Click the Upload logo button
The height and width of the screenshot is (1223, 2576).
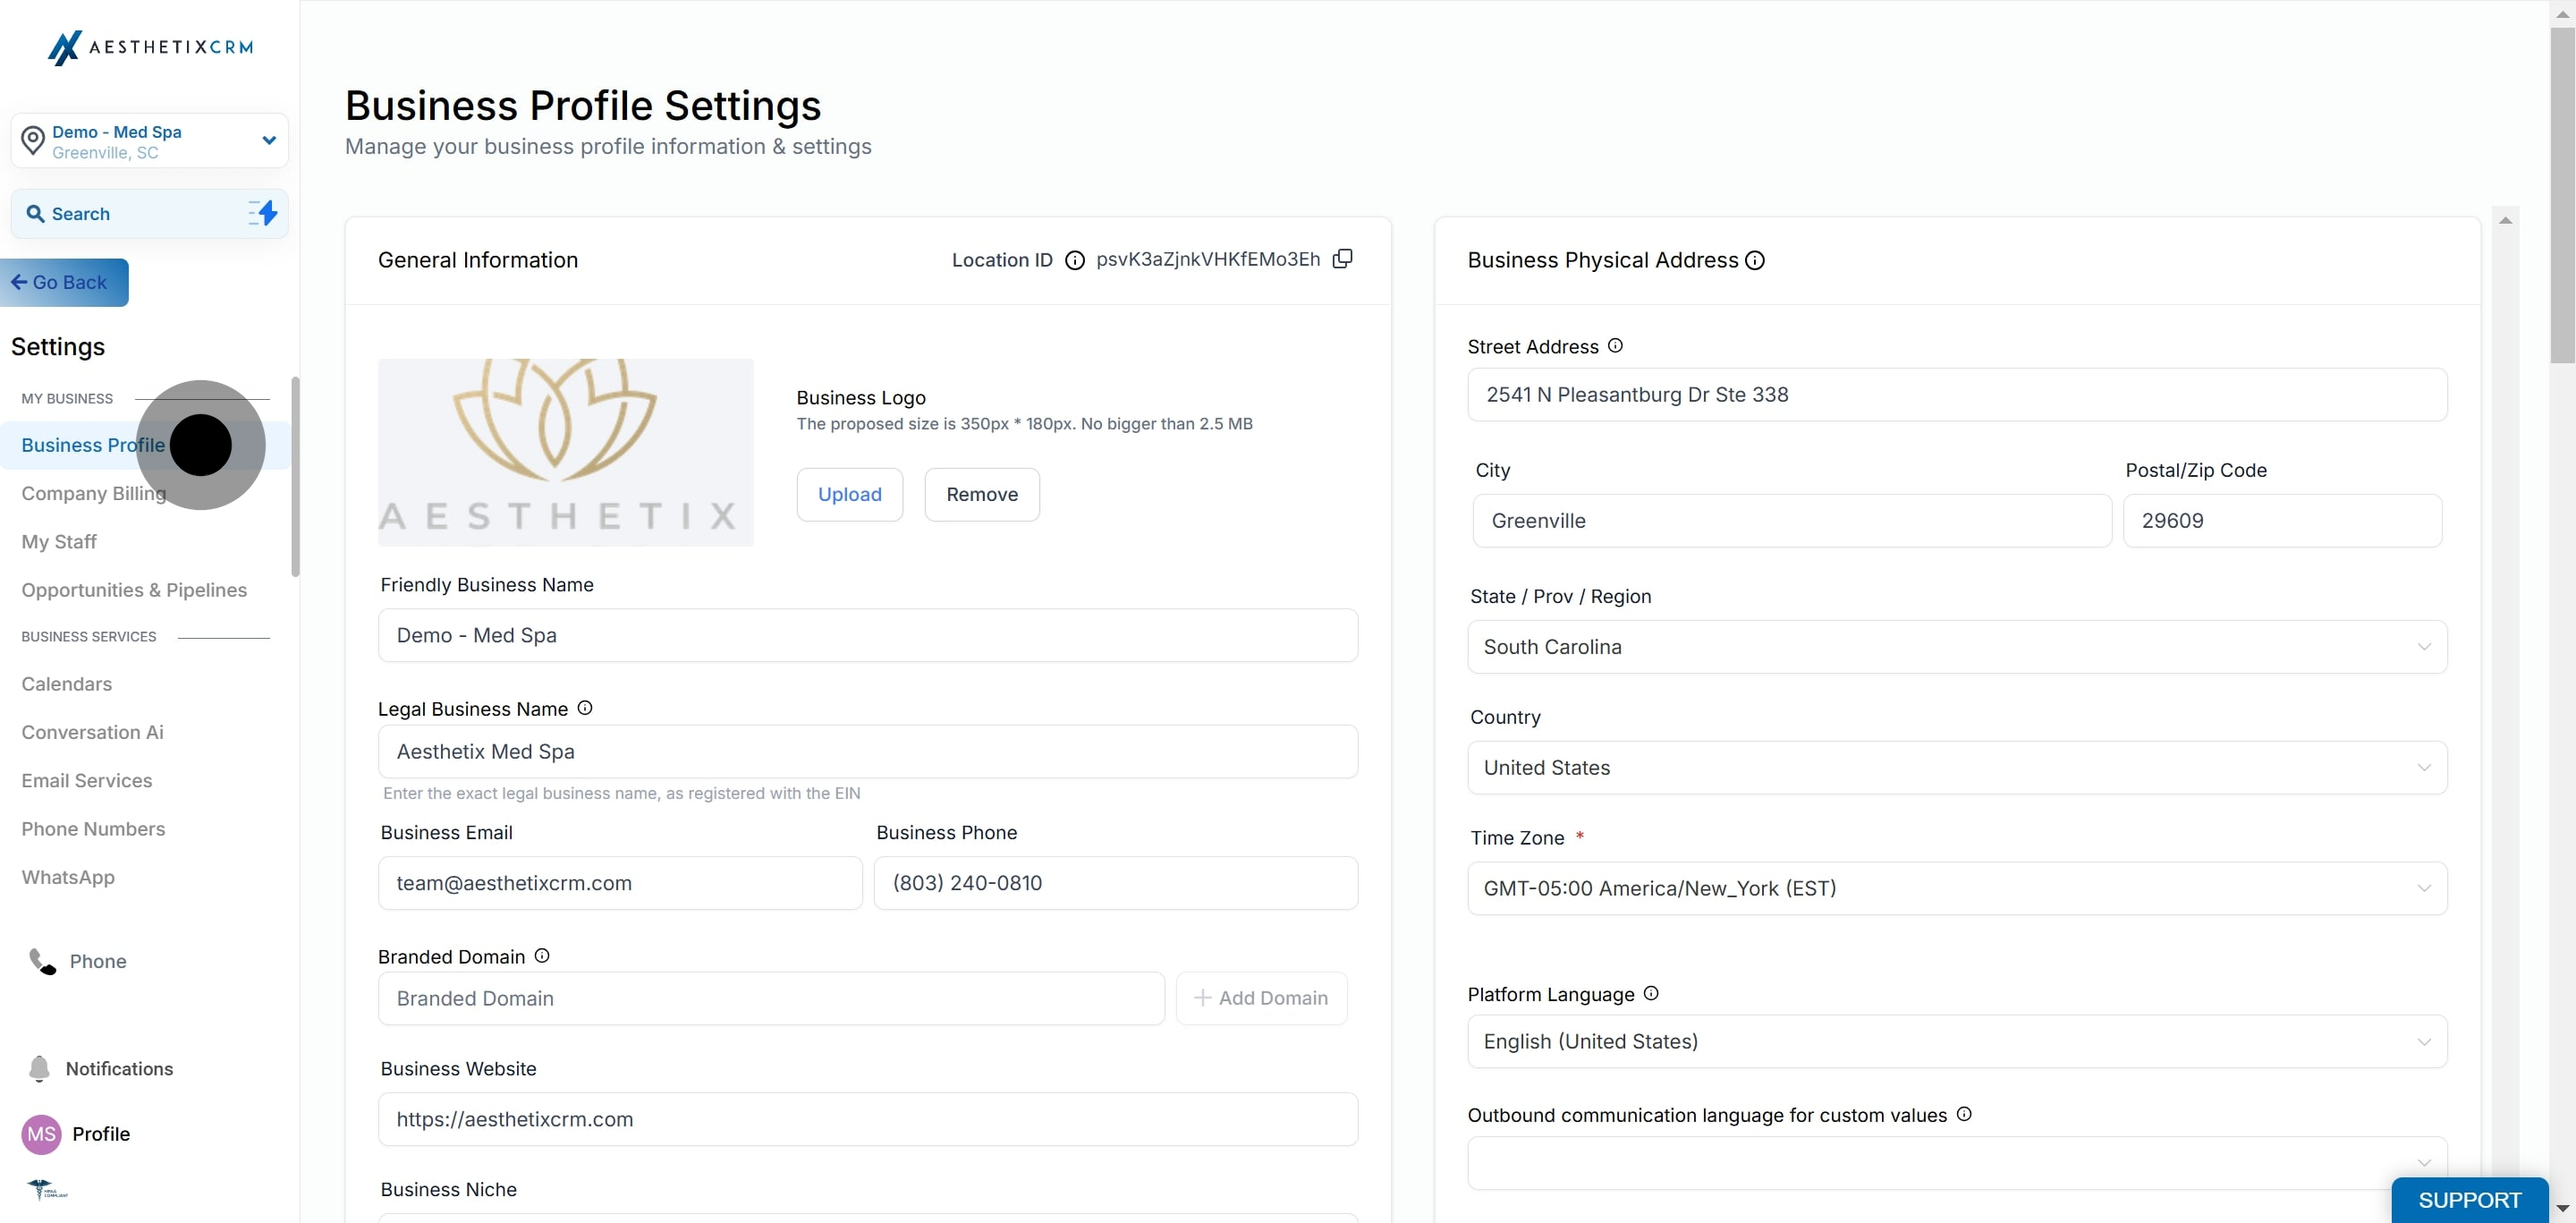(x=849, y=494)
